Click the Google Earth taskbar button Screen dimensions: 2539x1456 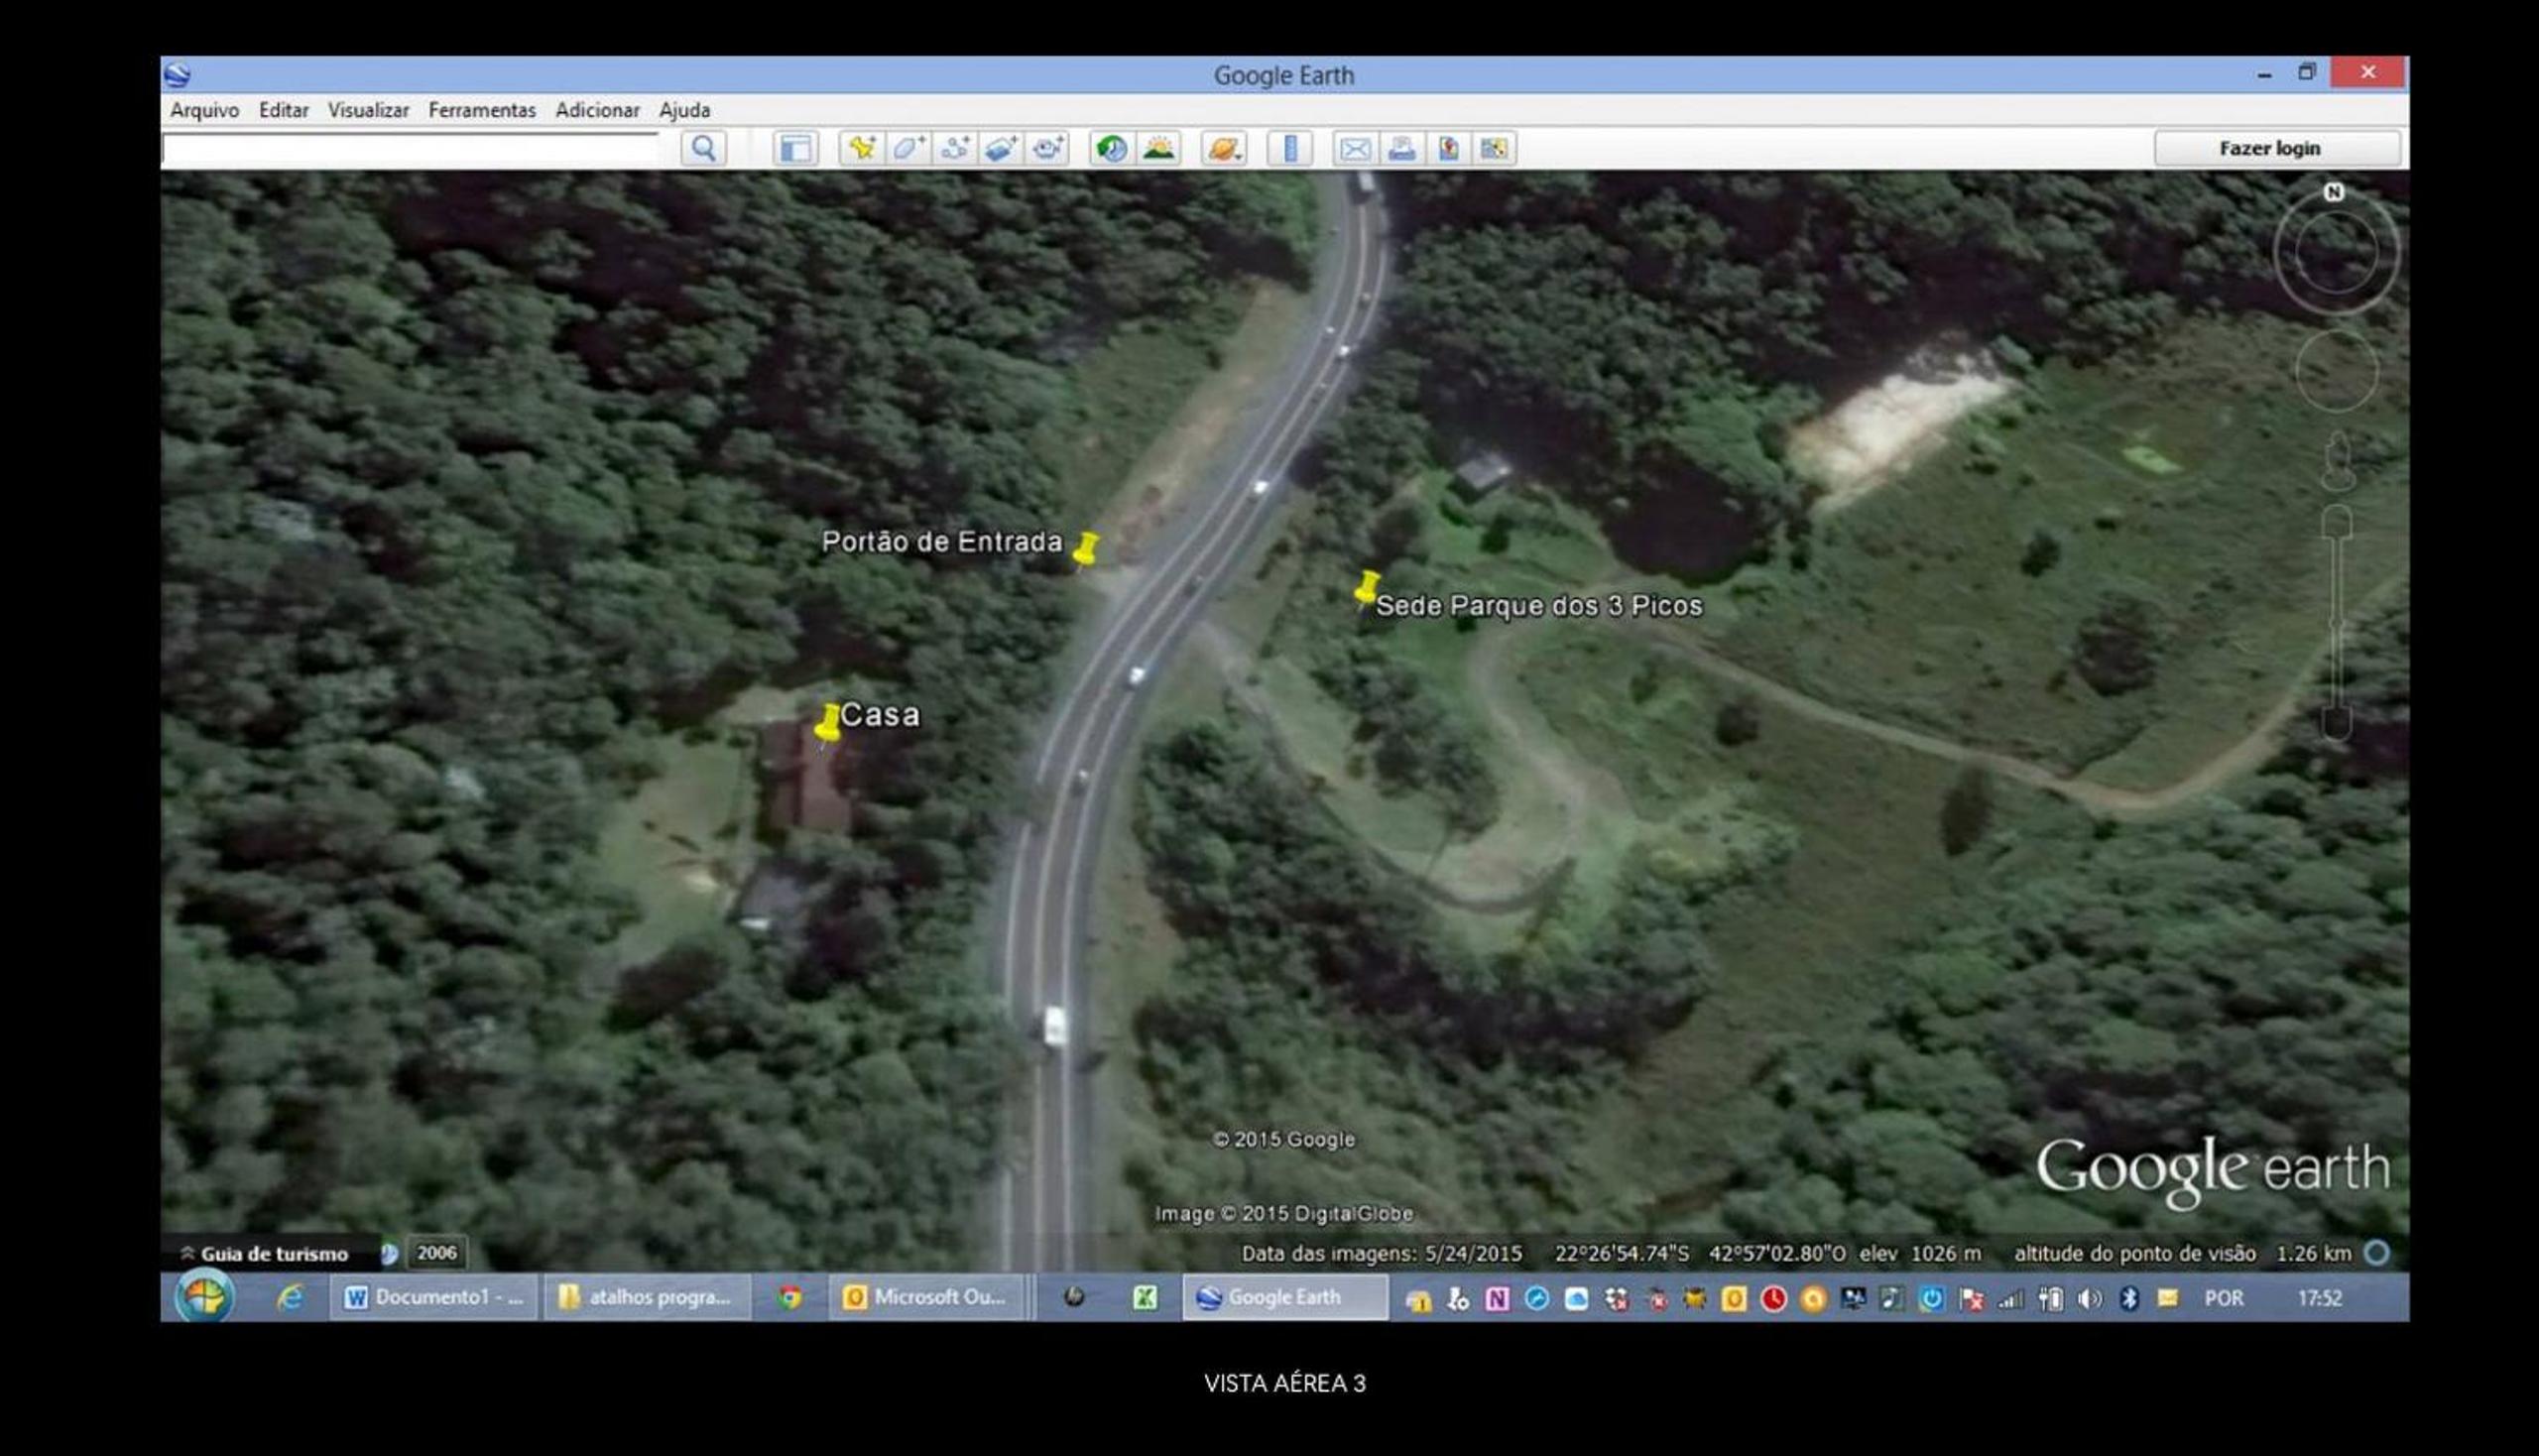(1285, 1297)
